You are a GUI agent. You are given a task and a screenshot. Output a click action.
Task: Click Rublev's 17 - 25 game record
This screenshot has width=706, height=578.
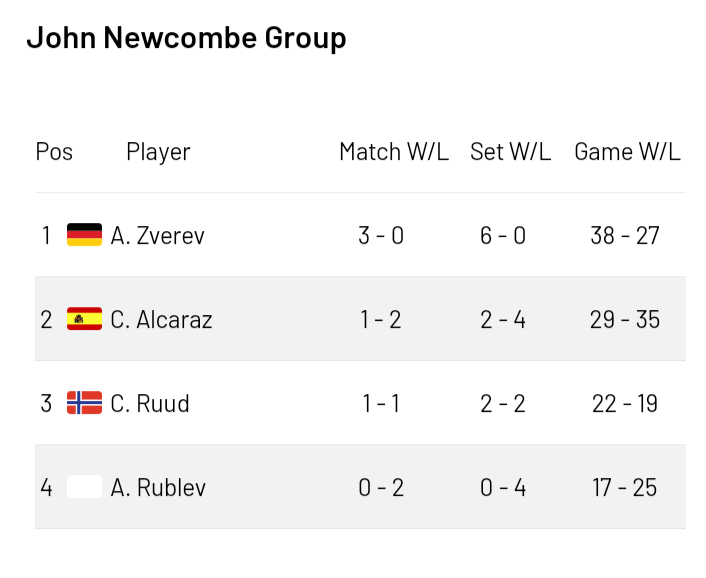click(x=625, y=488)
